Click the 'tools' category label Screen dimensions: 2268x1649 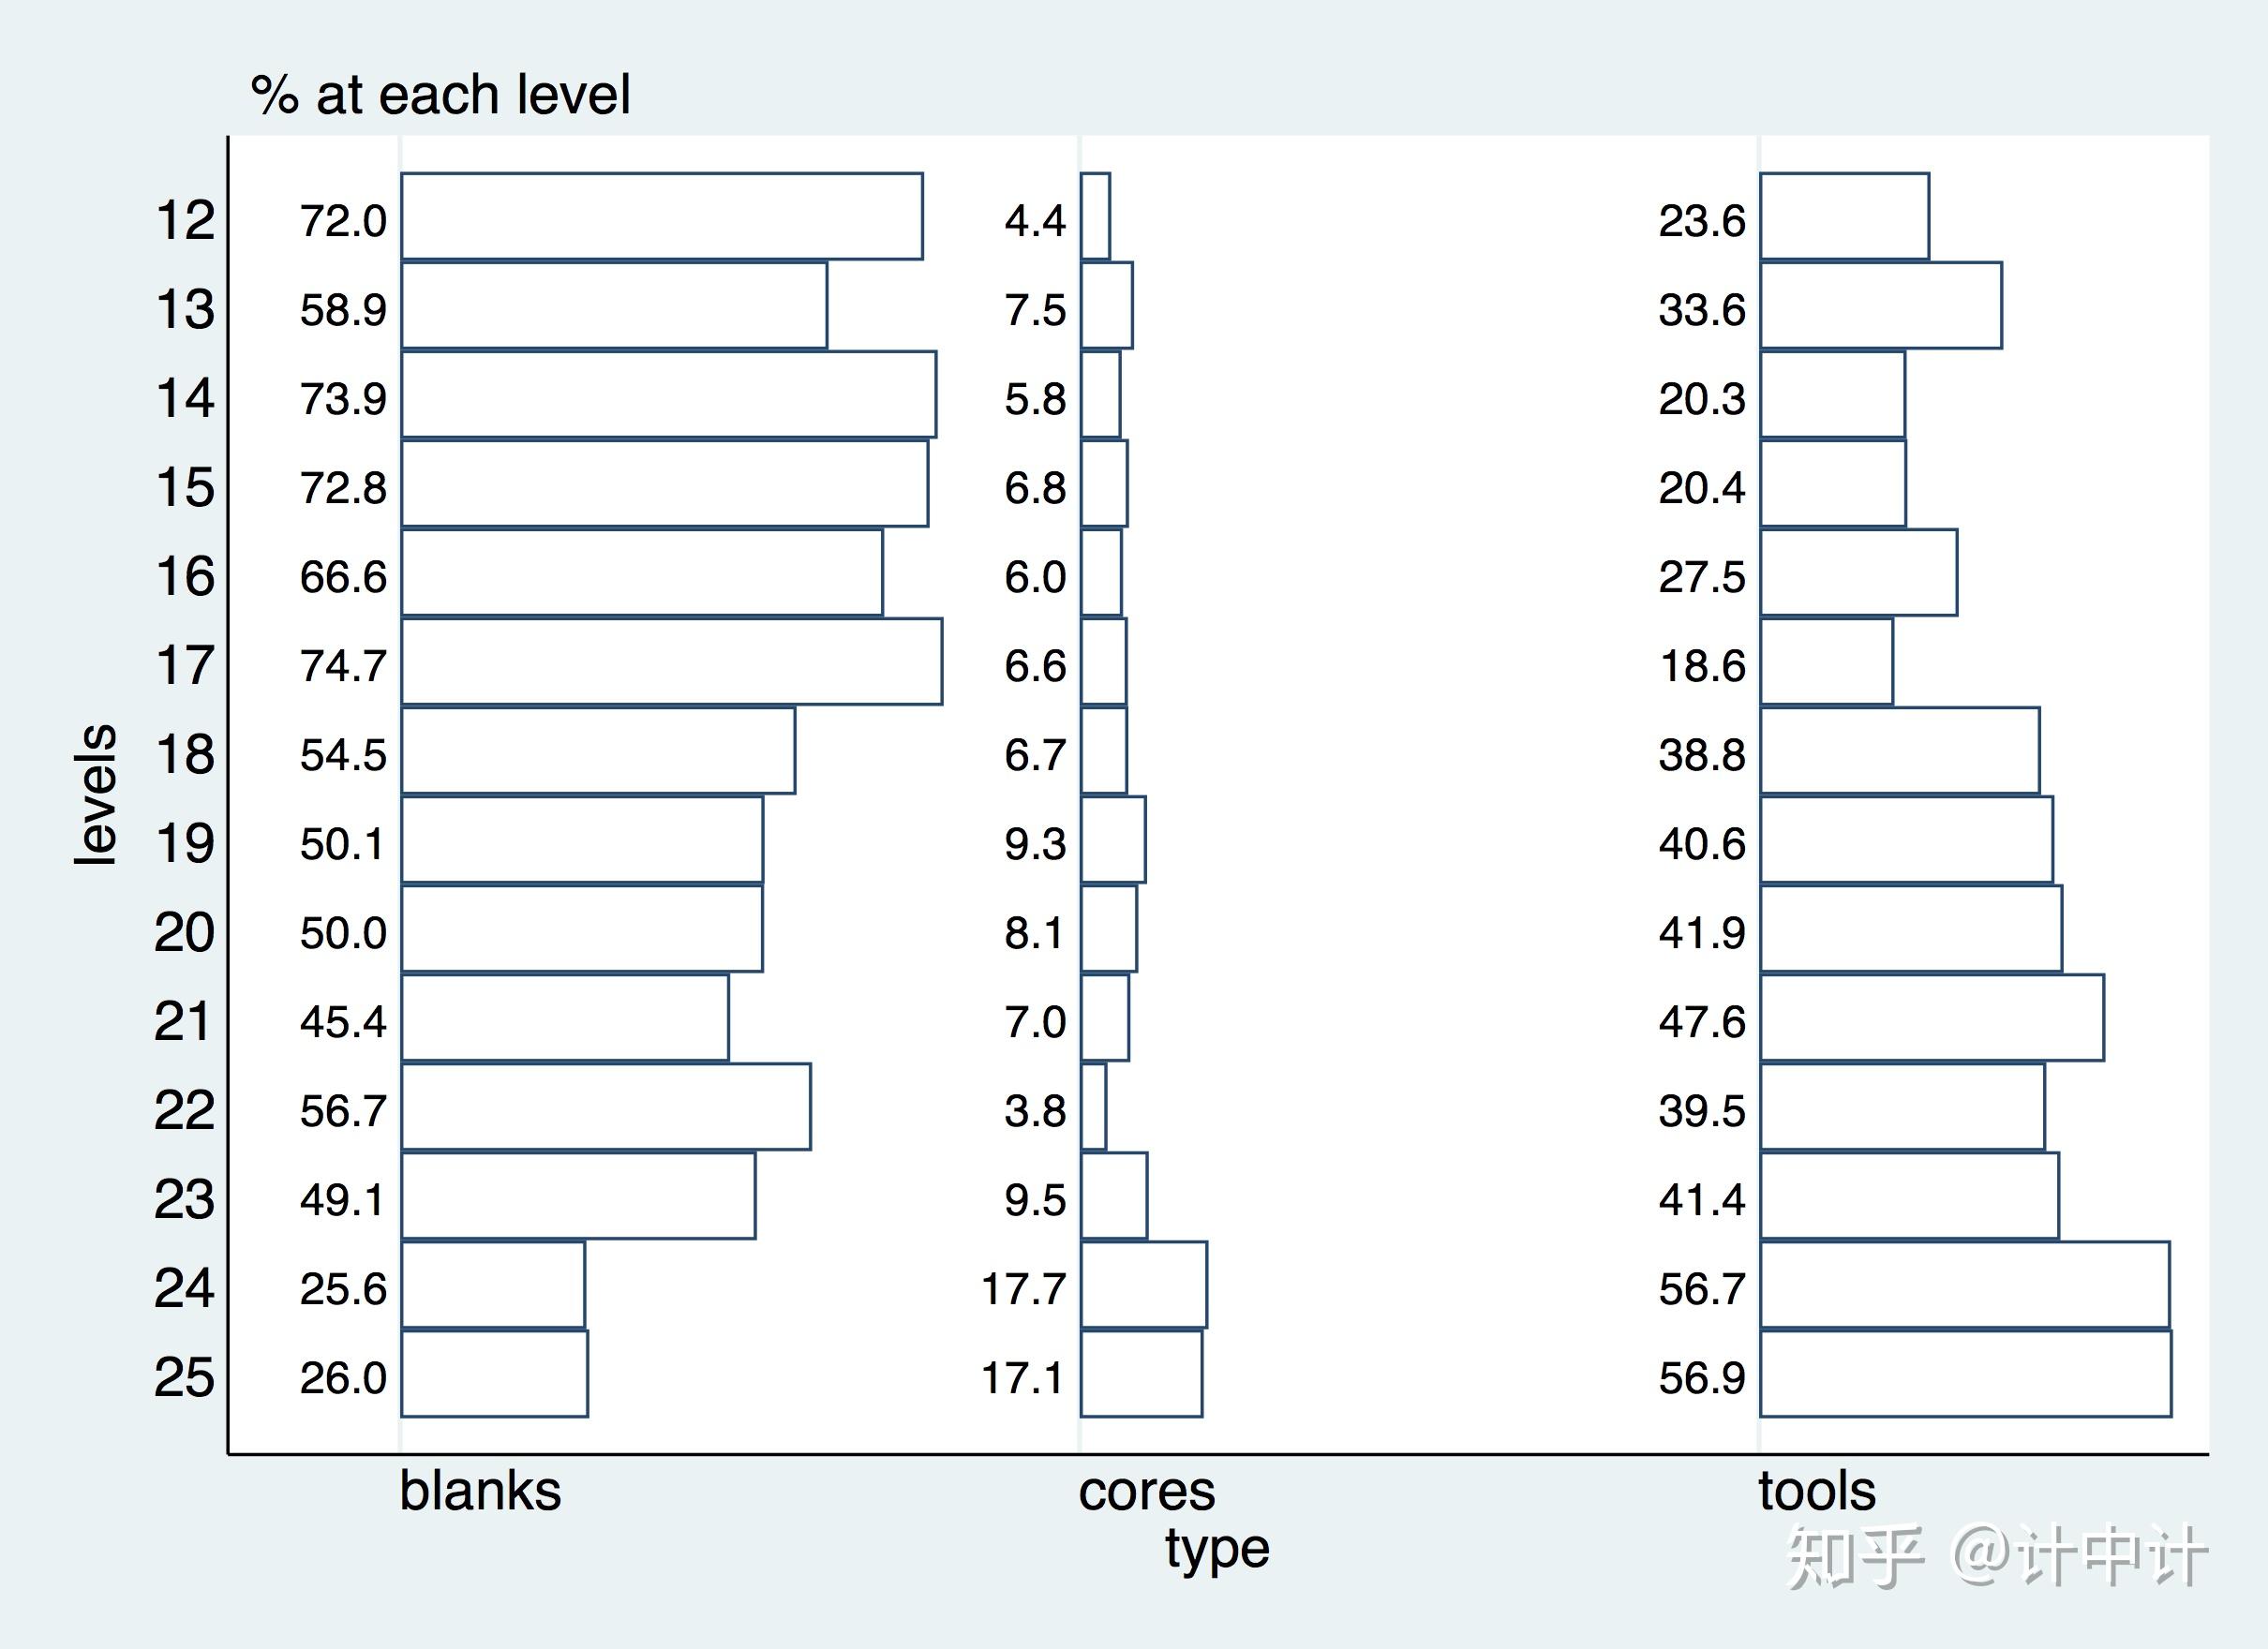(x=1816, y=1491)
